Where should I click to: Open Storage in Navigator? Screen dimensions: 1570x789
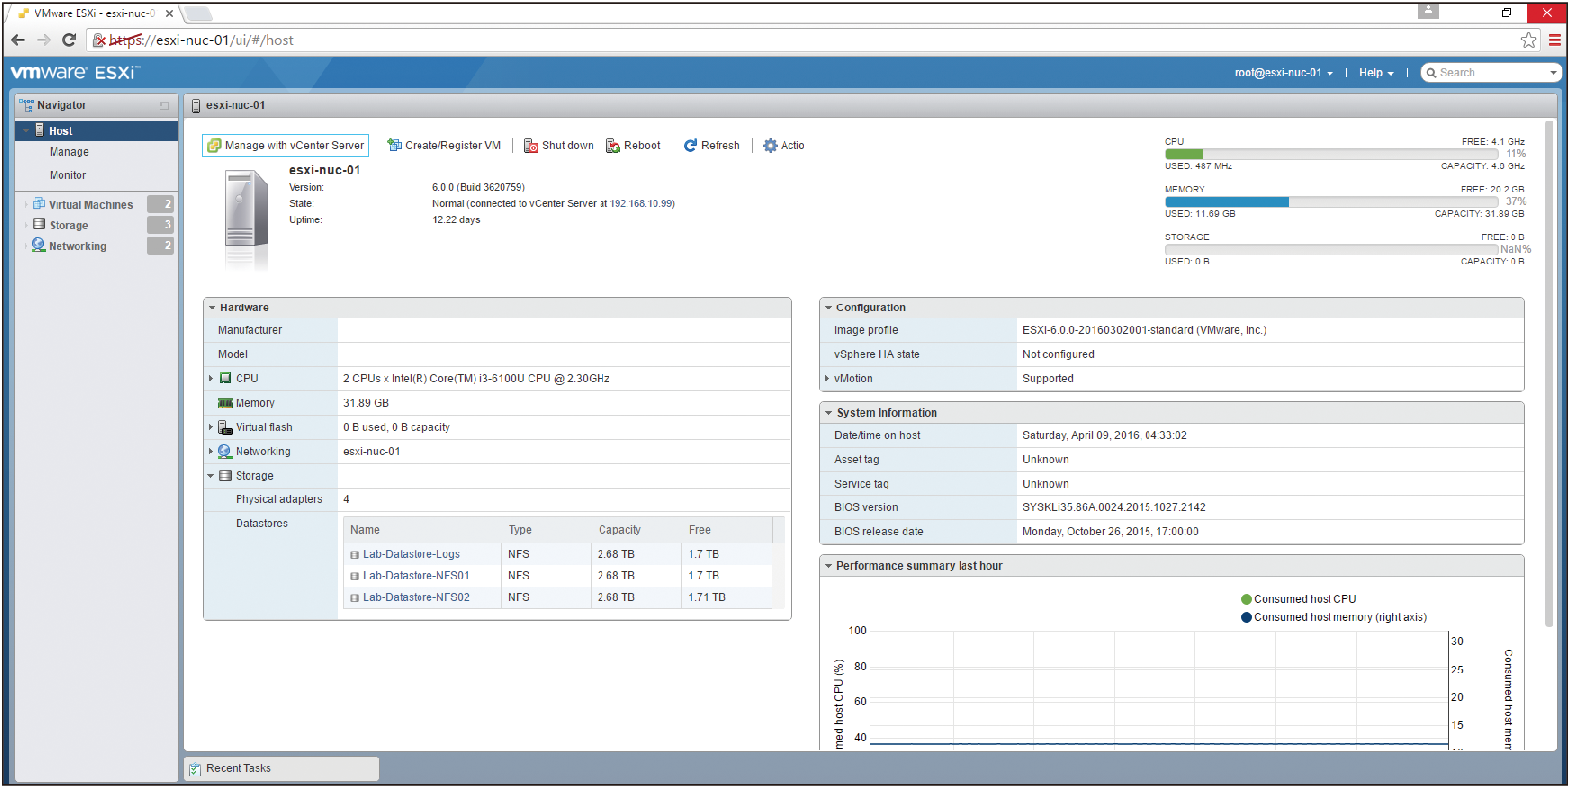pos(69,225)
